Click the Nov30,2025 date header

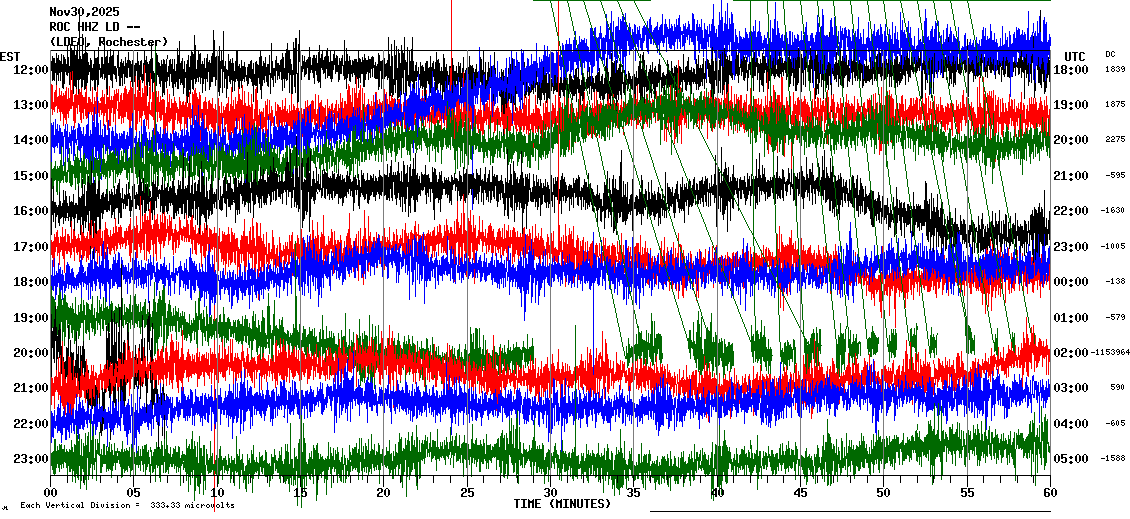click(x=84, y=12)
